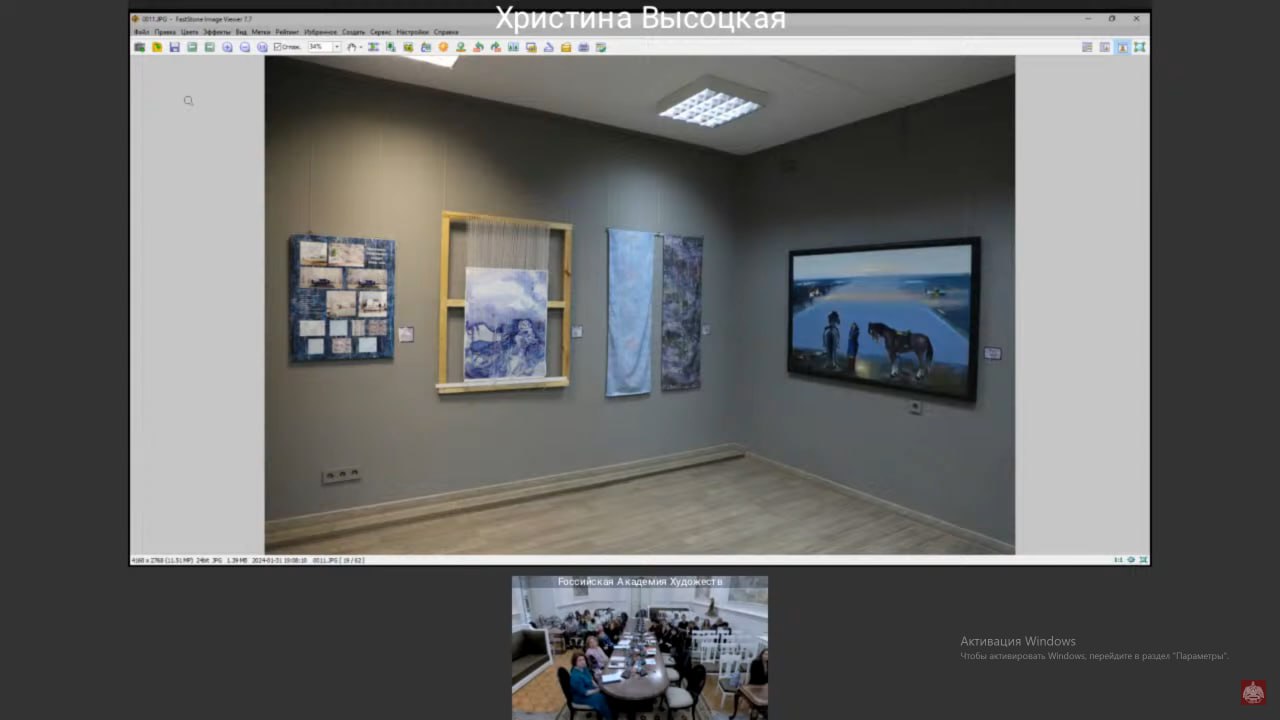Screen dimensions: 1280x720
Task: Open the 34% zoom level dropdown
Action: [337, 47]
